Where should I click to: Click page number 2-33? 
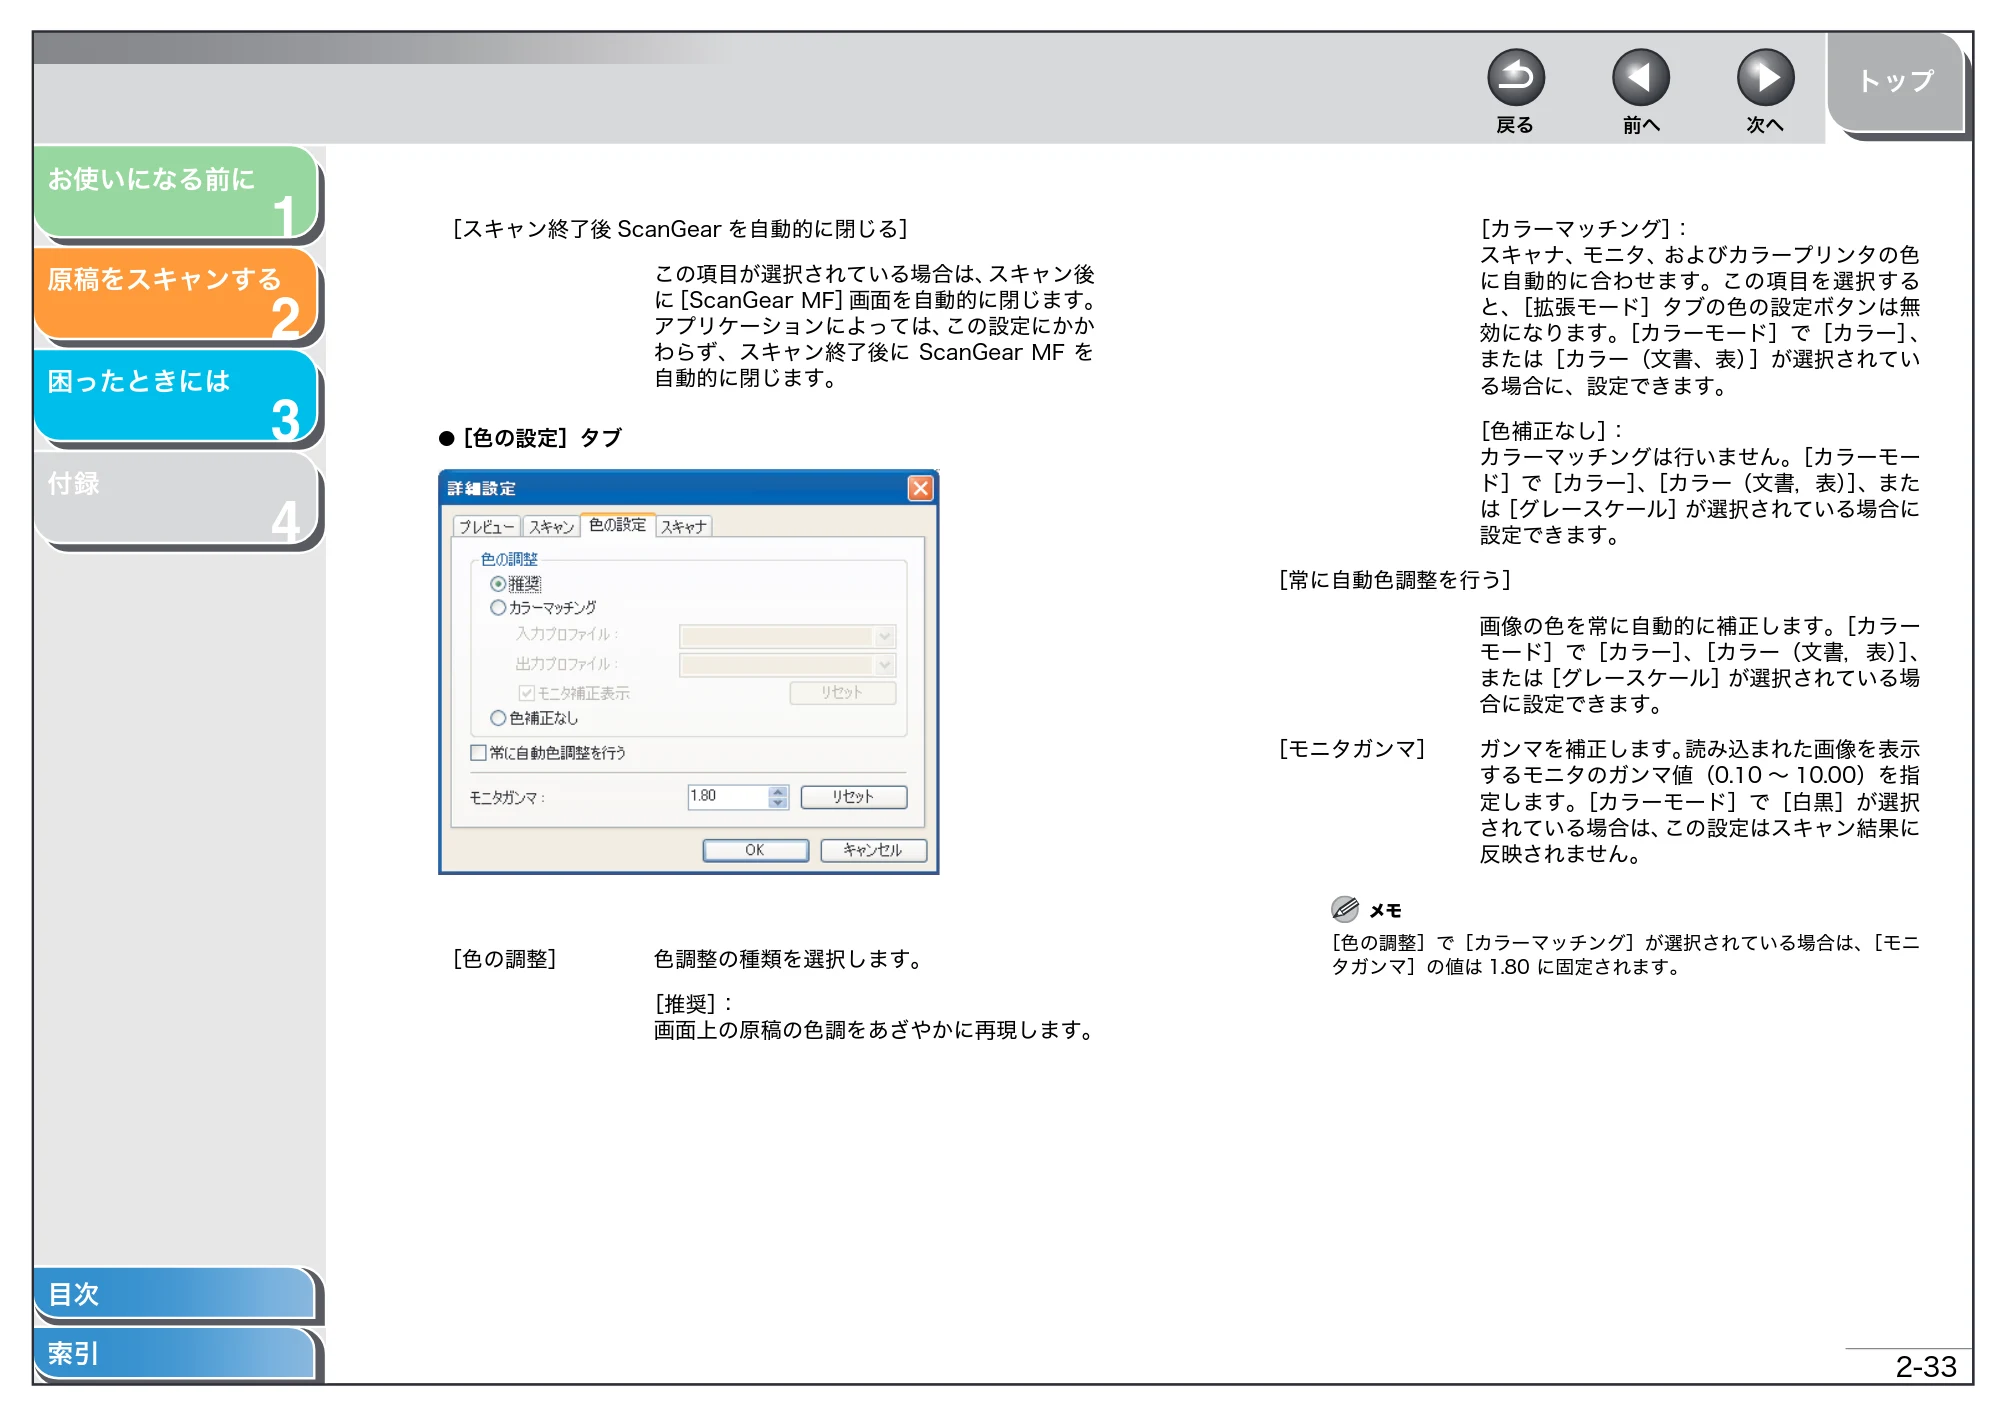coord(1925,1366)
